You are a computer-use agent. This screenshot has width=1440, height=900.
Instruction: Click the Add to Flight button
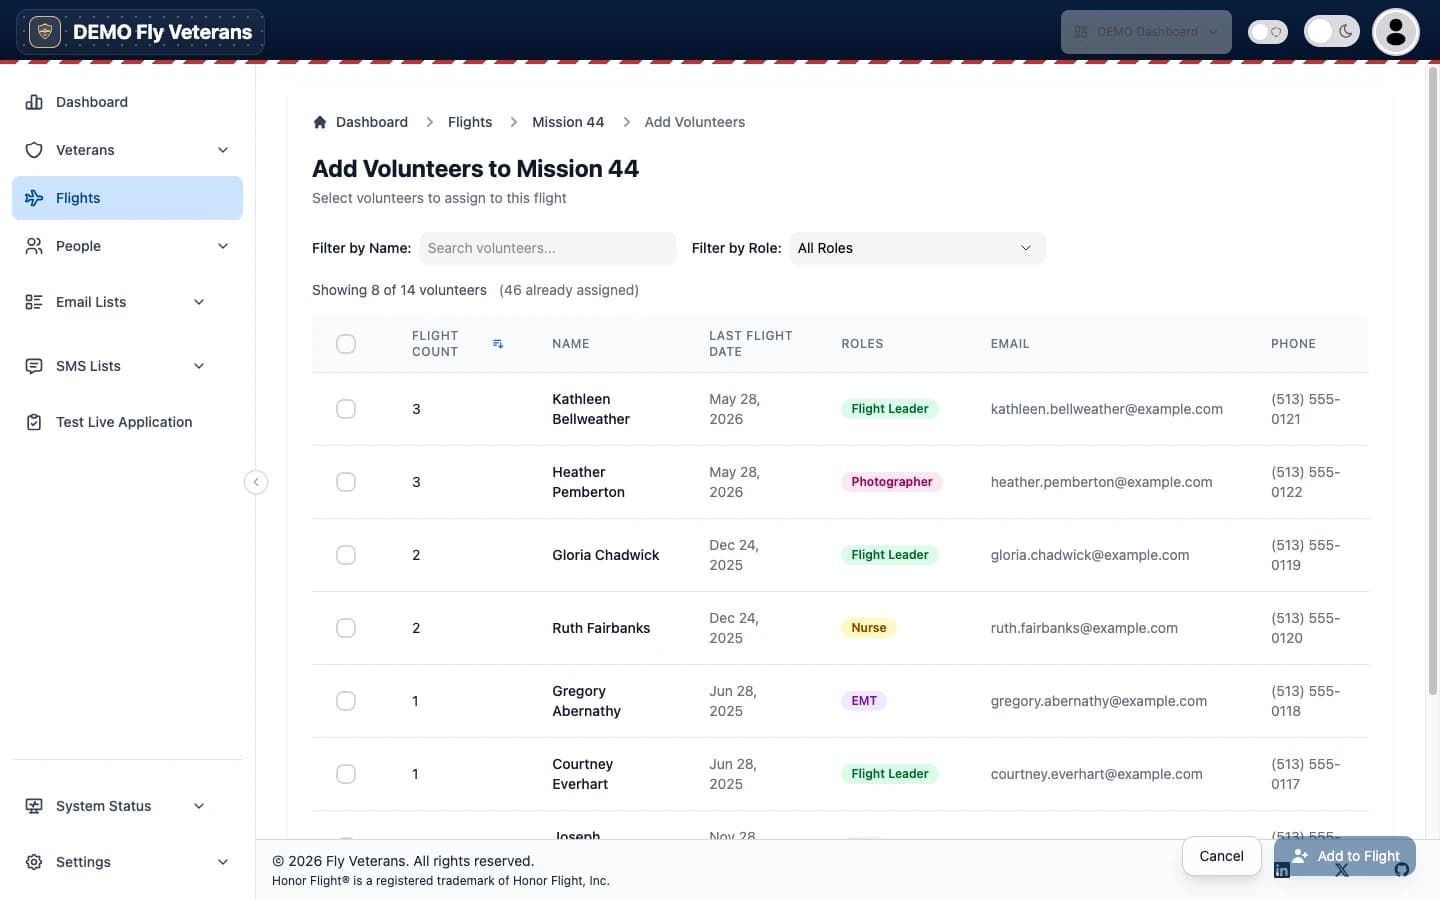pos(1345,856)
